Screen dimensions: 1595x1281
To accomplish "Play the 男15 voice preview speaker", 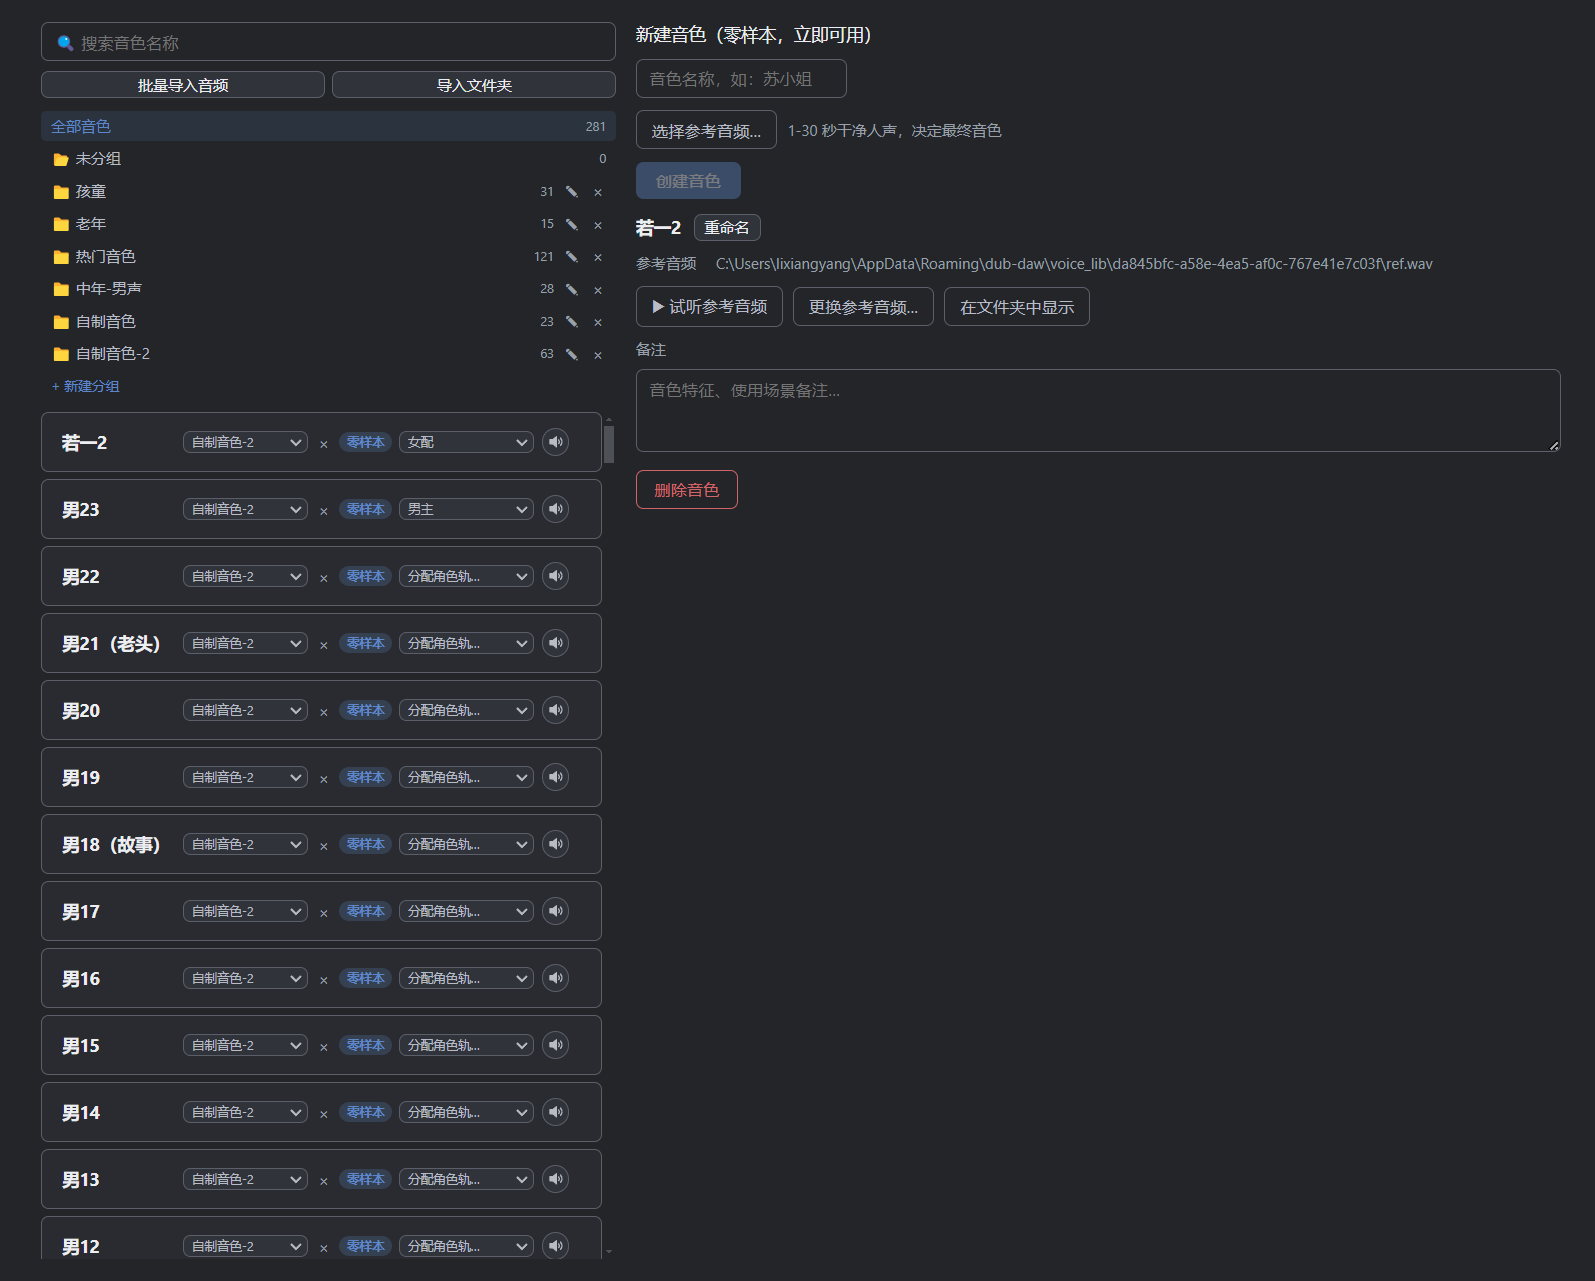I will pyautogui.click(x=555, y=1045).
